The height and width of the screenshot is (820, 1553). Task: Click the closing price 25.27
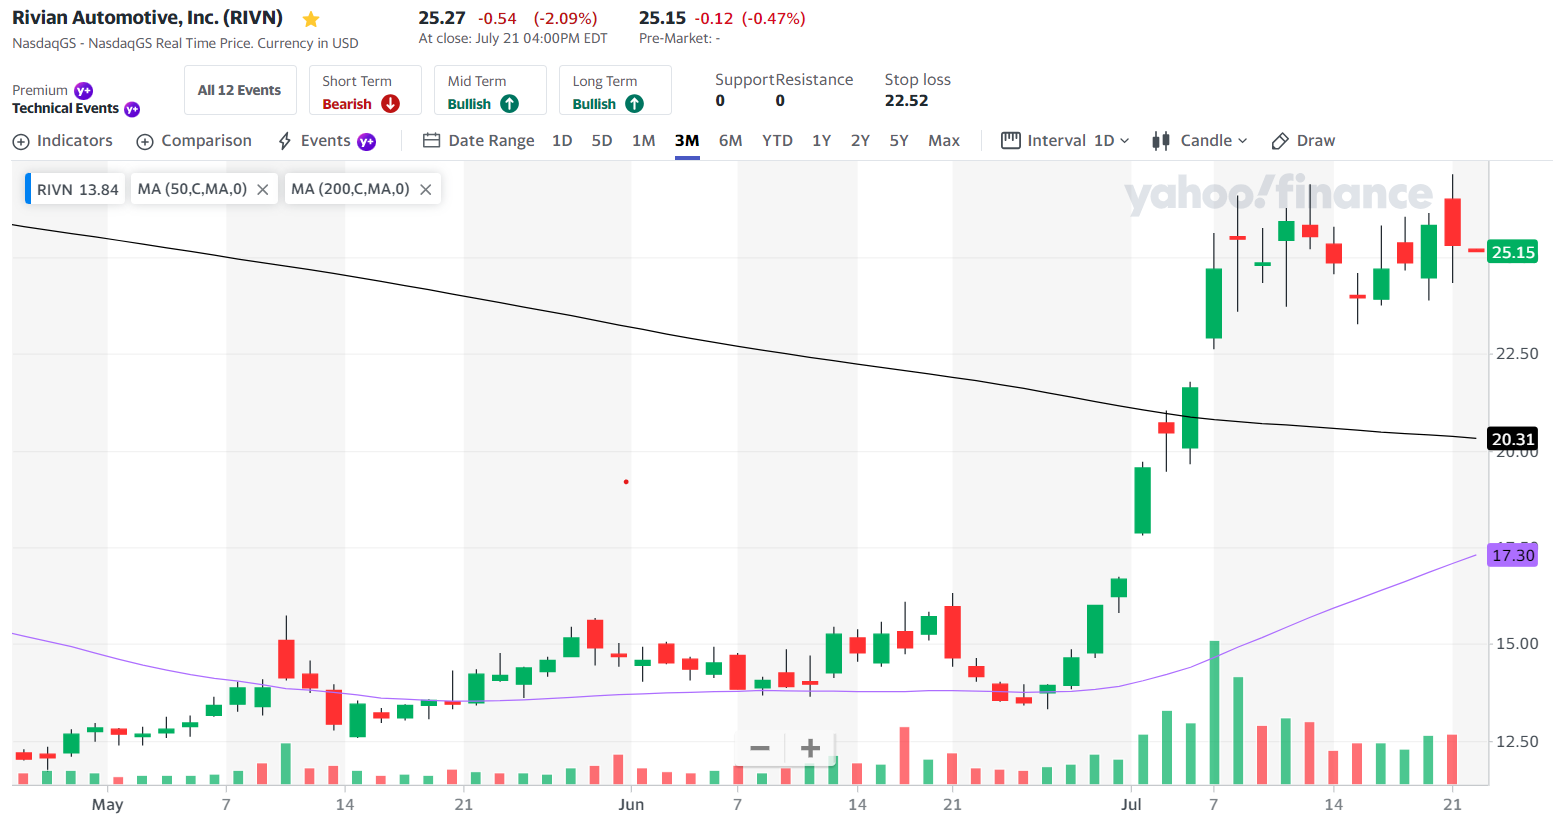442,18
